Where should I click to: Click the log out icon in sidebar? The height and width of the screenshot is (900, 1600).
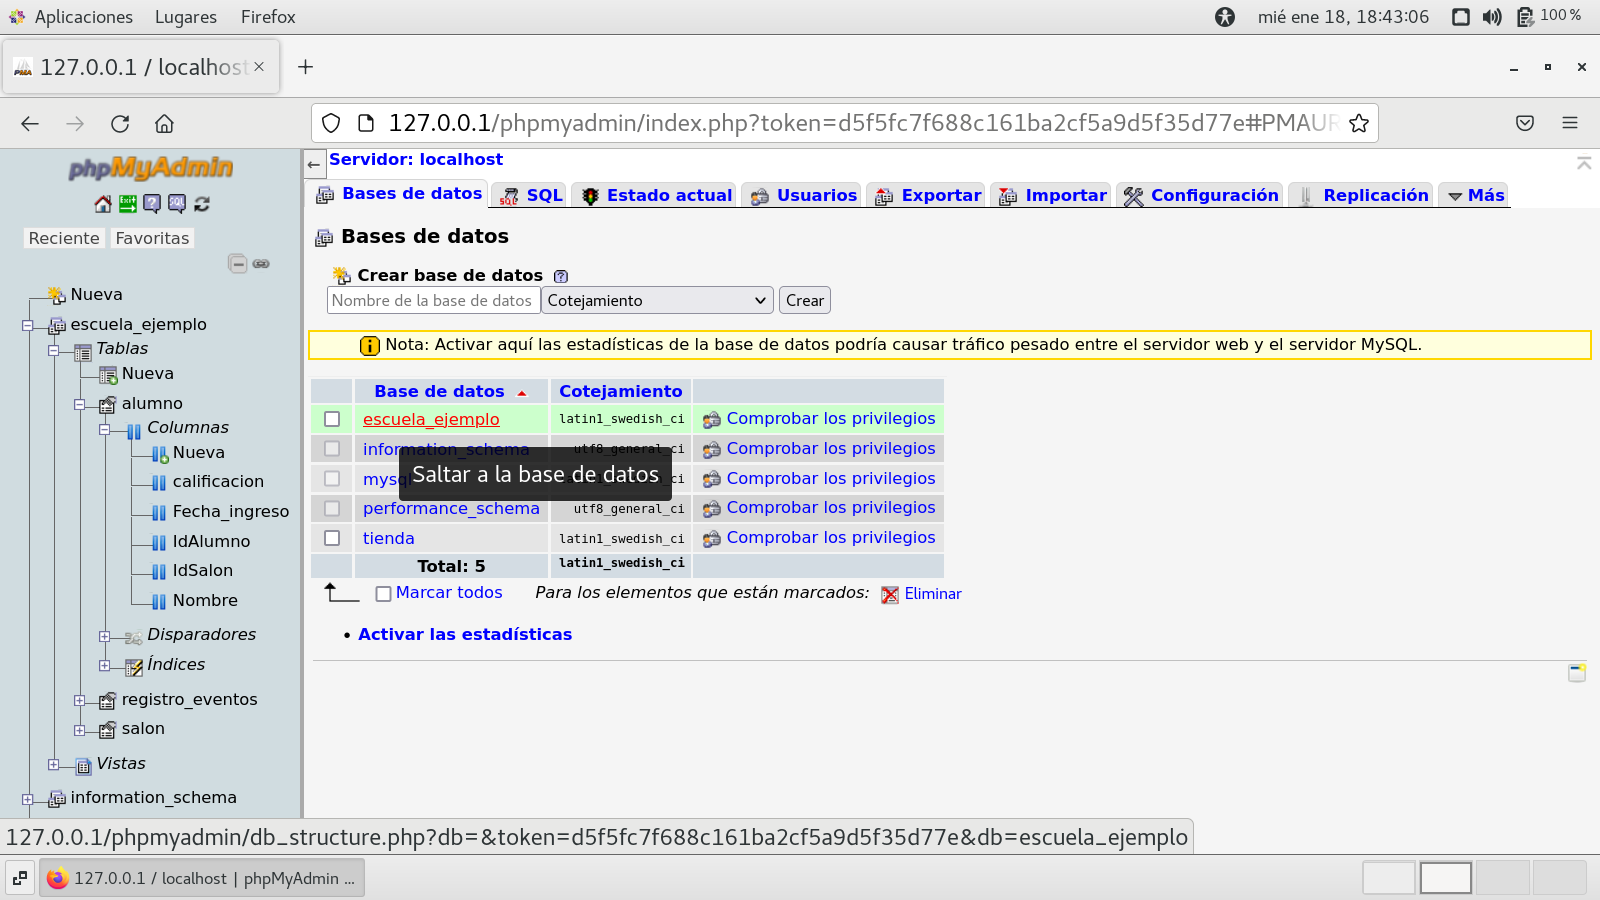pyautogui.click(x=128, y=204)
